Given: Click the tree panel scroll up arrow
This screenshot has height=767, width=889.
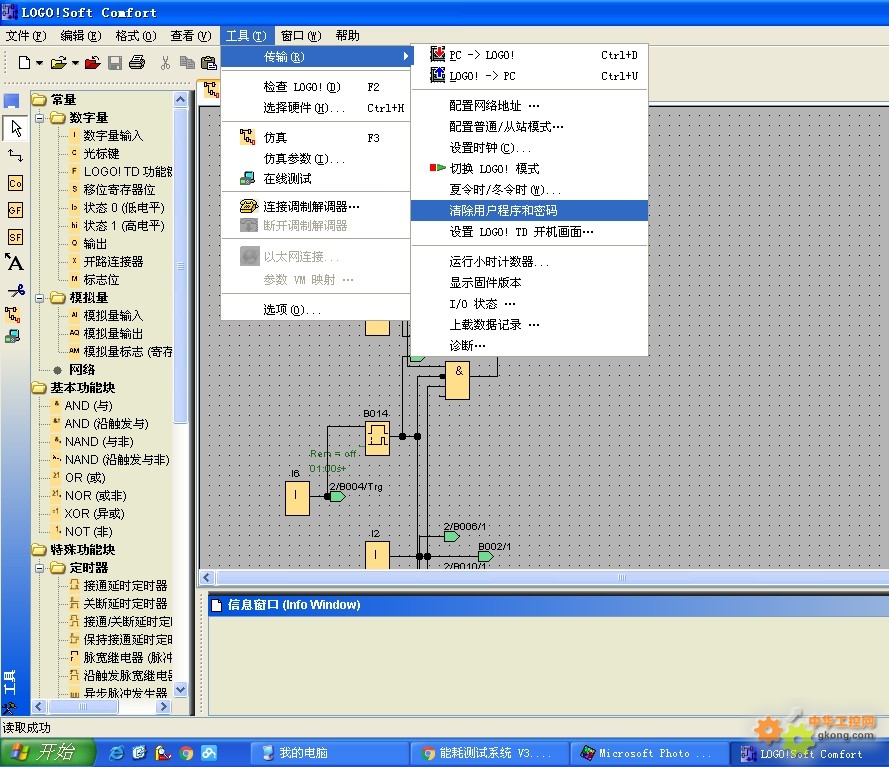Looking at the screenshot, I should tap(180, 100).
